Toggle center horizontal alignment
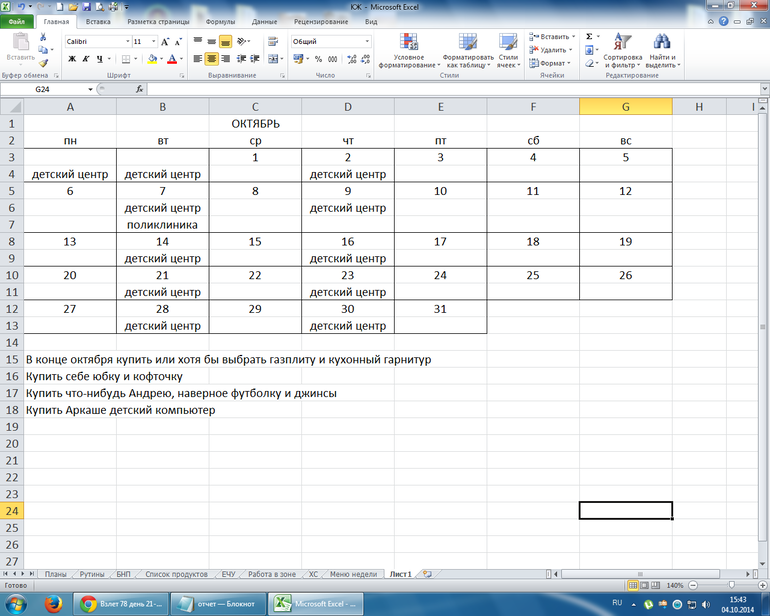This screenshot has height=616, width=770. 212,59
